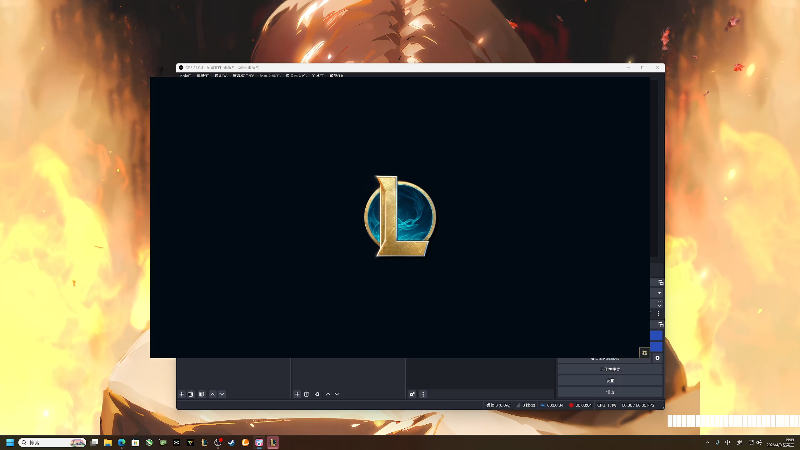
Task: Open source properties gear in Sources panel
Action: tap(317, 394)
